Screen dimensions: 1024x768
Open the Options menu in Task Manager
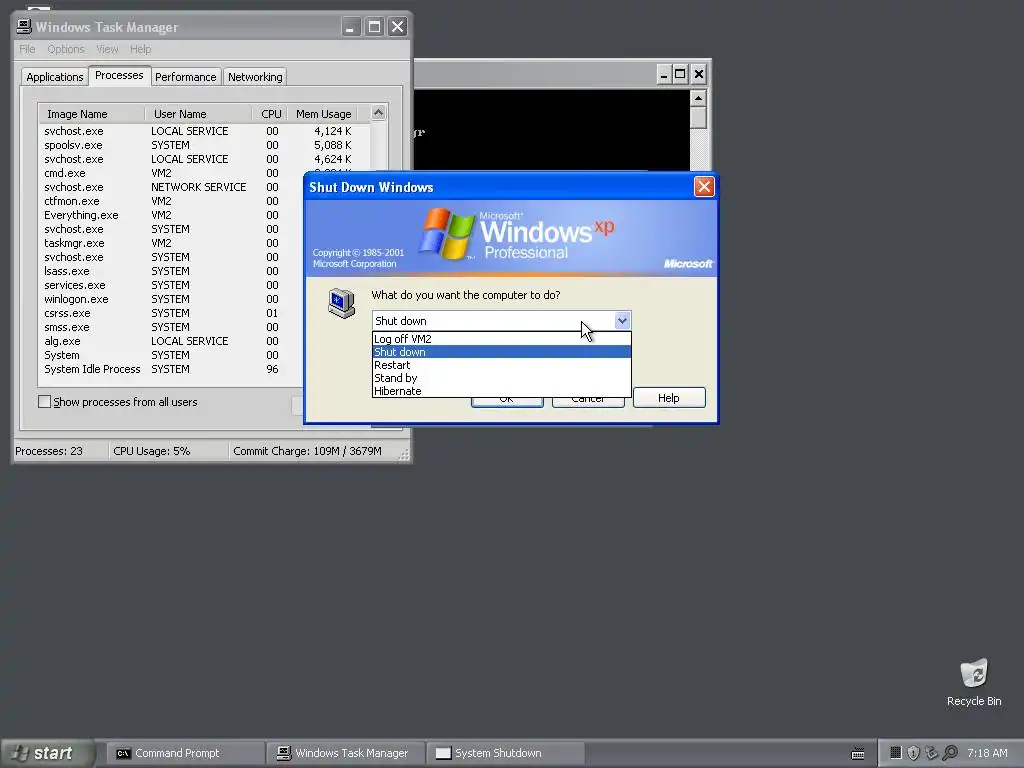66,49
